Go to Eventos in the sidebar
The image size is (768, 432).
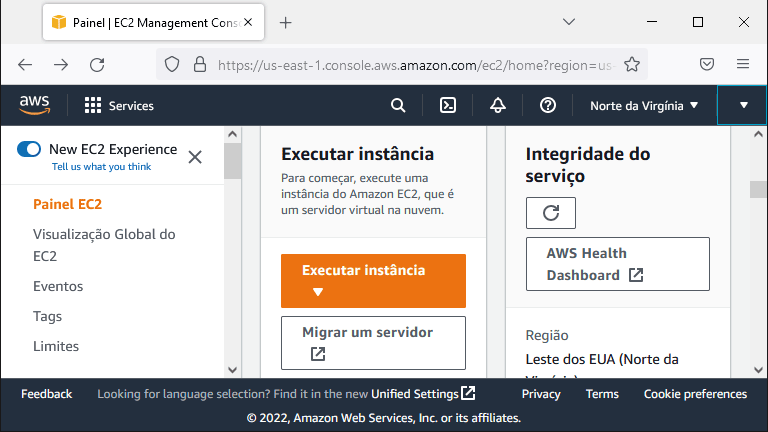58,286
